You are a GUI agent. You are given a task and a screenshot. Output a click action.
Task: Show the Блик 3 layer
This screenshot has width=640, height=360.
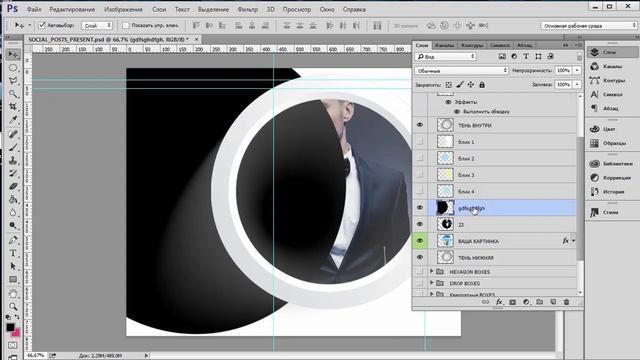[x=420, y=175]
